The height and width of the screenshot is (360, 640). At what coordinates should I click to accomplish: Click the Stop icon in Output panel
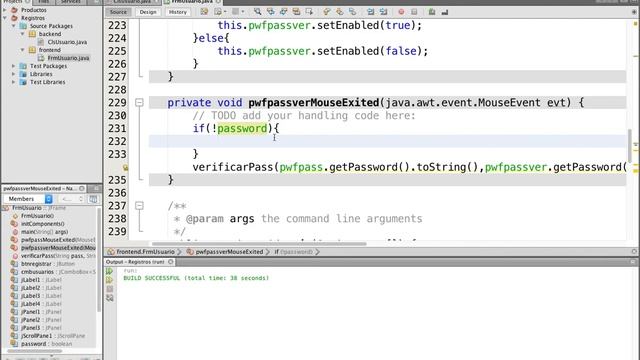tap(109, 289)
